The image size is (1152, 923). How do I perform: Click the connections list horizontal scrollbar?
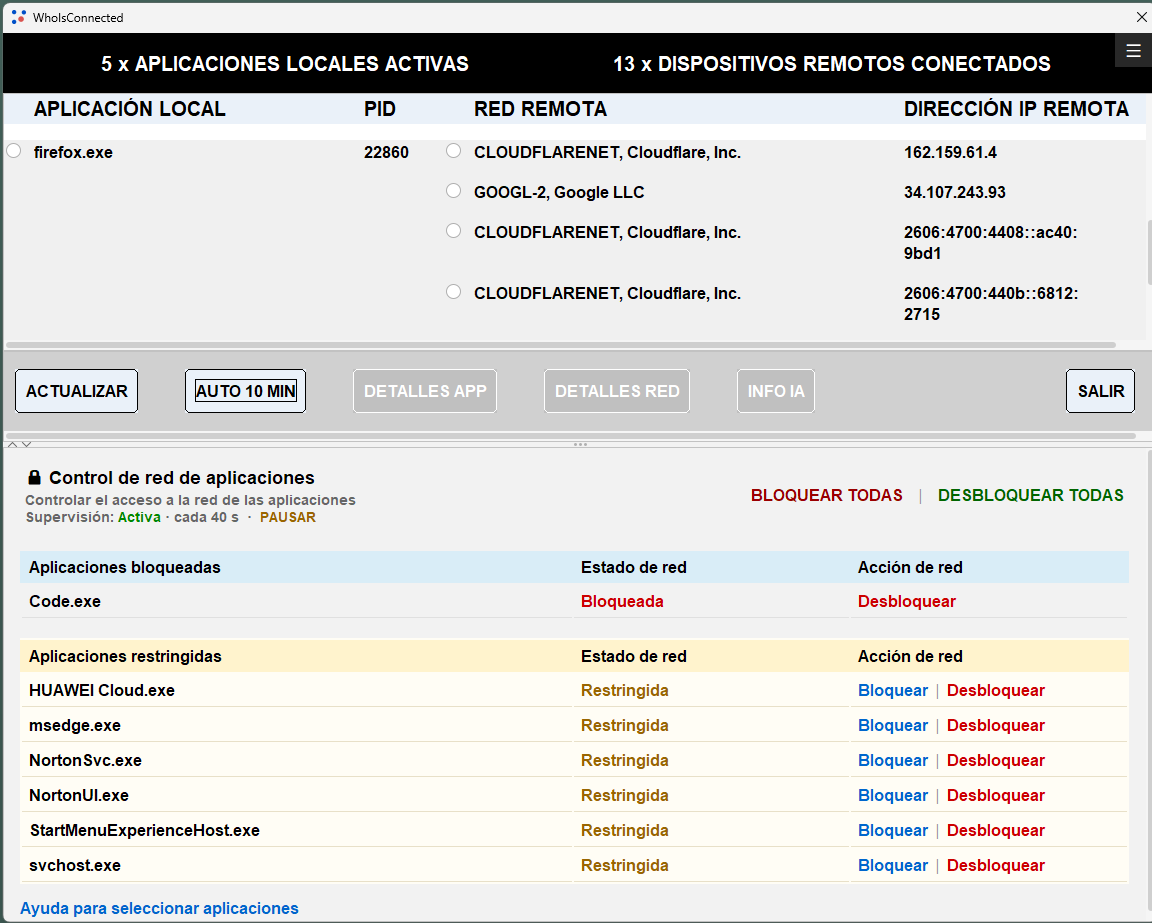[561, 345]
